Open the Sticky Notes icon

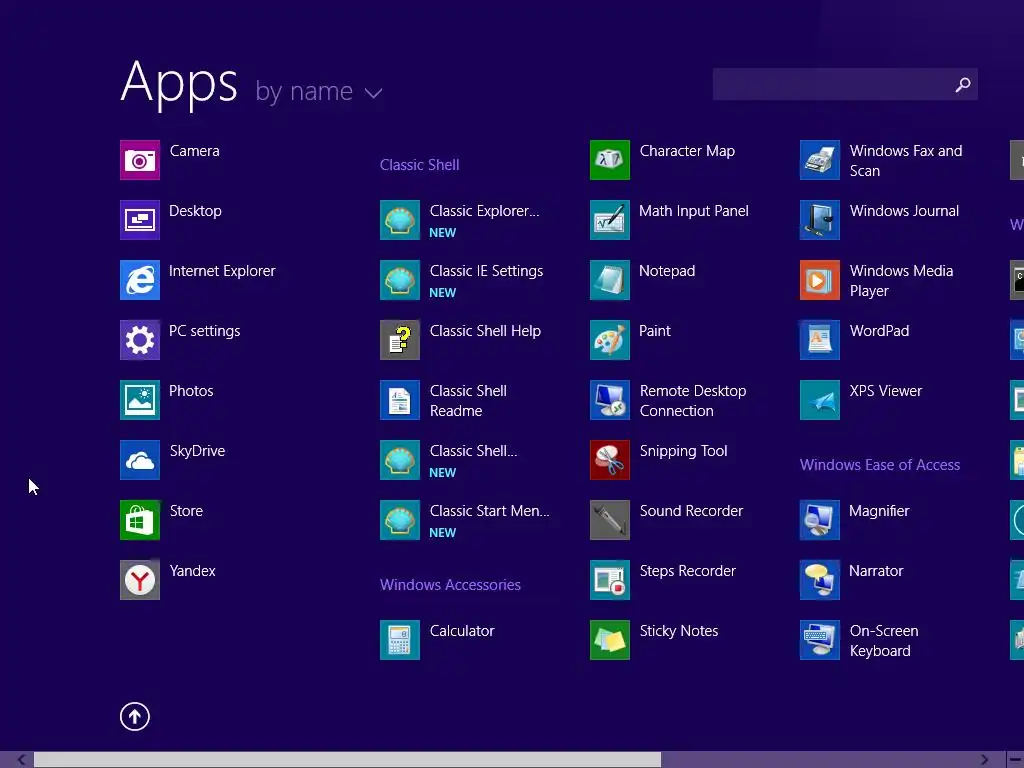pos(610,640)
